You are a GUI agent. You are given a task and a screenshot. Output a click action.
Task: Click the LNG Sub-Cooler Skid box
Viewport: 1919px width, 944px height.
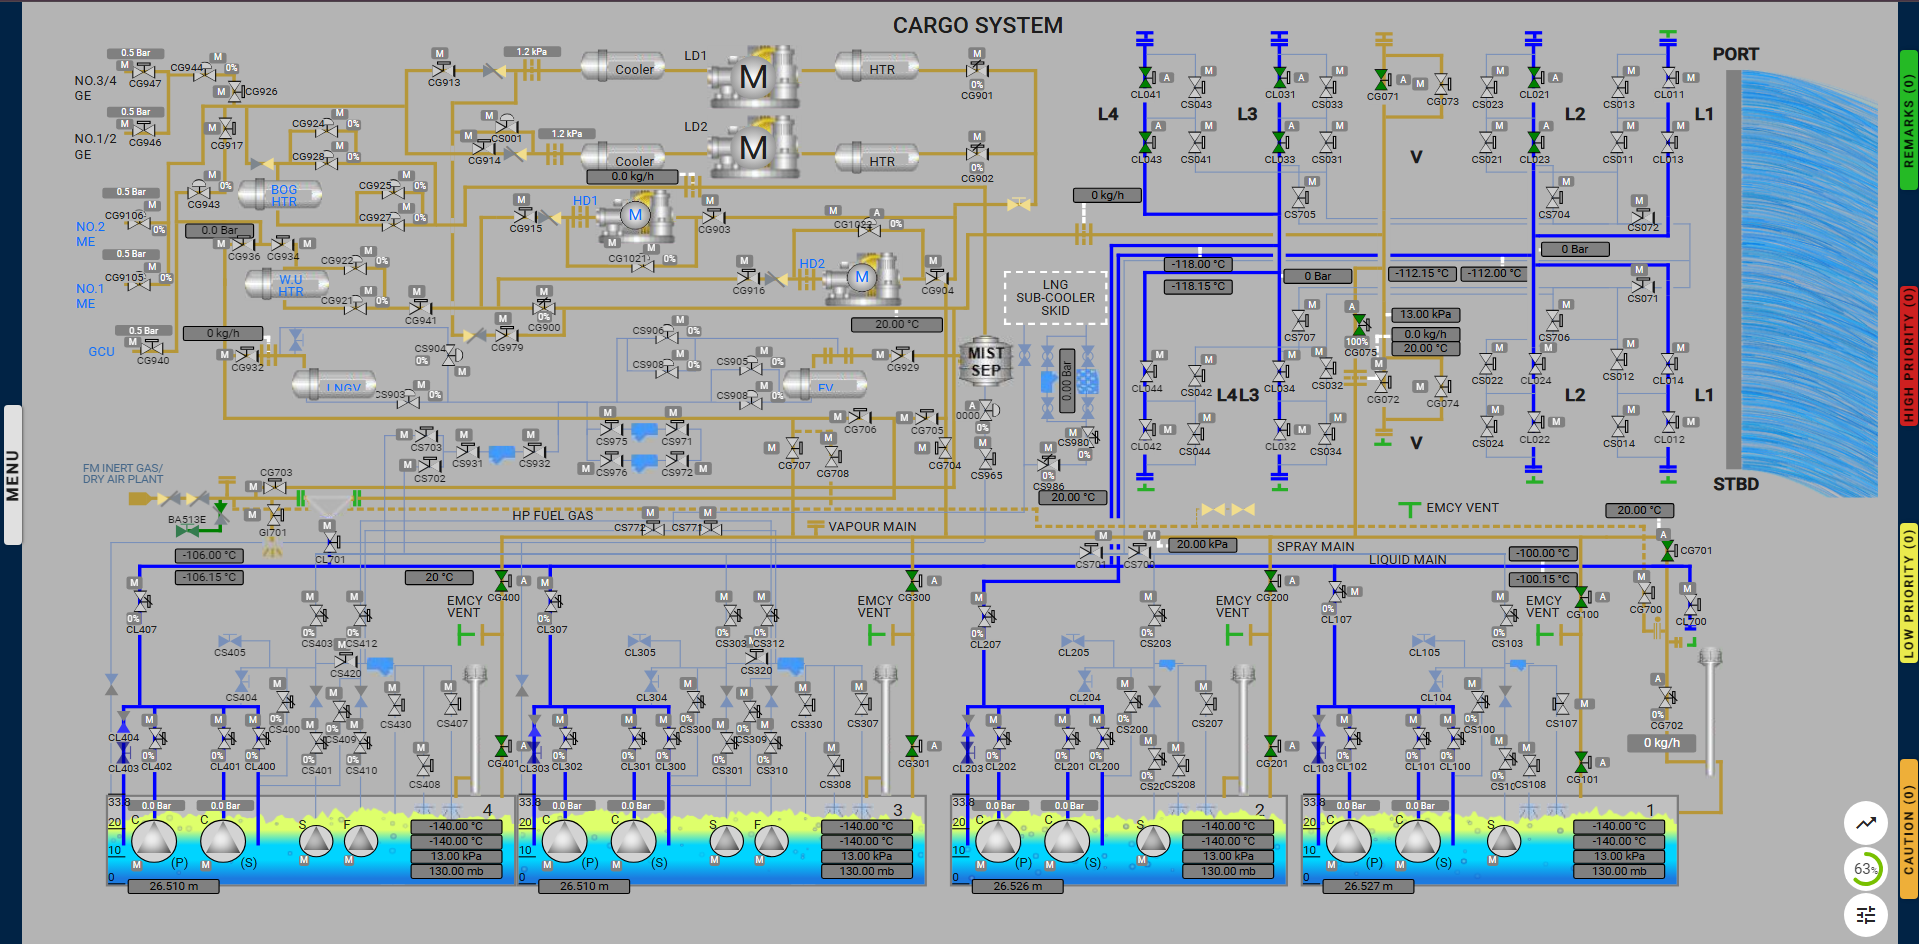coord(1055,298)
